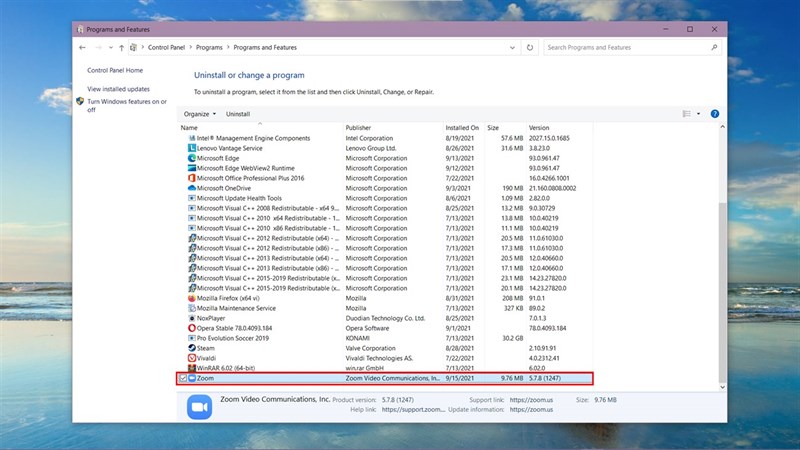Sort the list by Publisher column
Image resolution: width=800 pixels, height=450 pixels.
[x=358, y=128]
